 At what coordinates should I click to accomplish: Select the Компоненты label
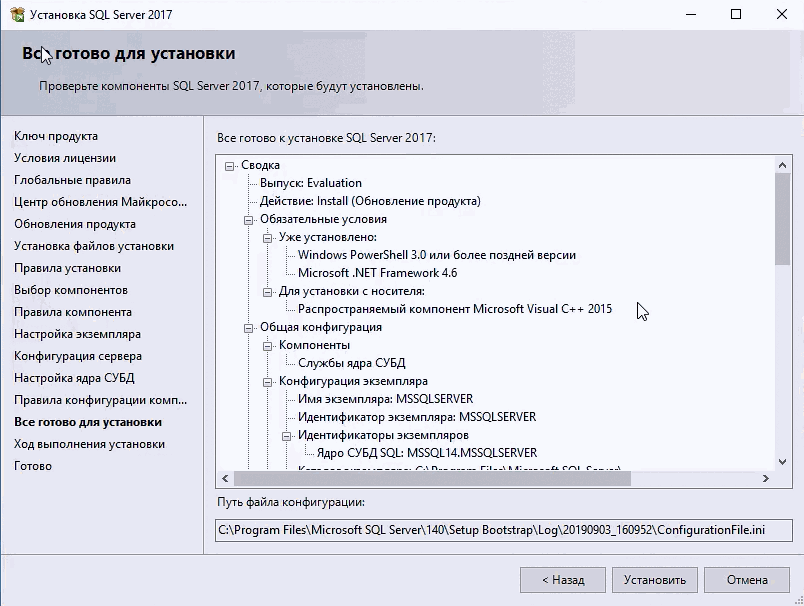coord(314,345)
